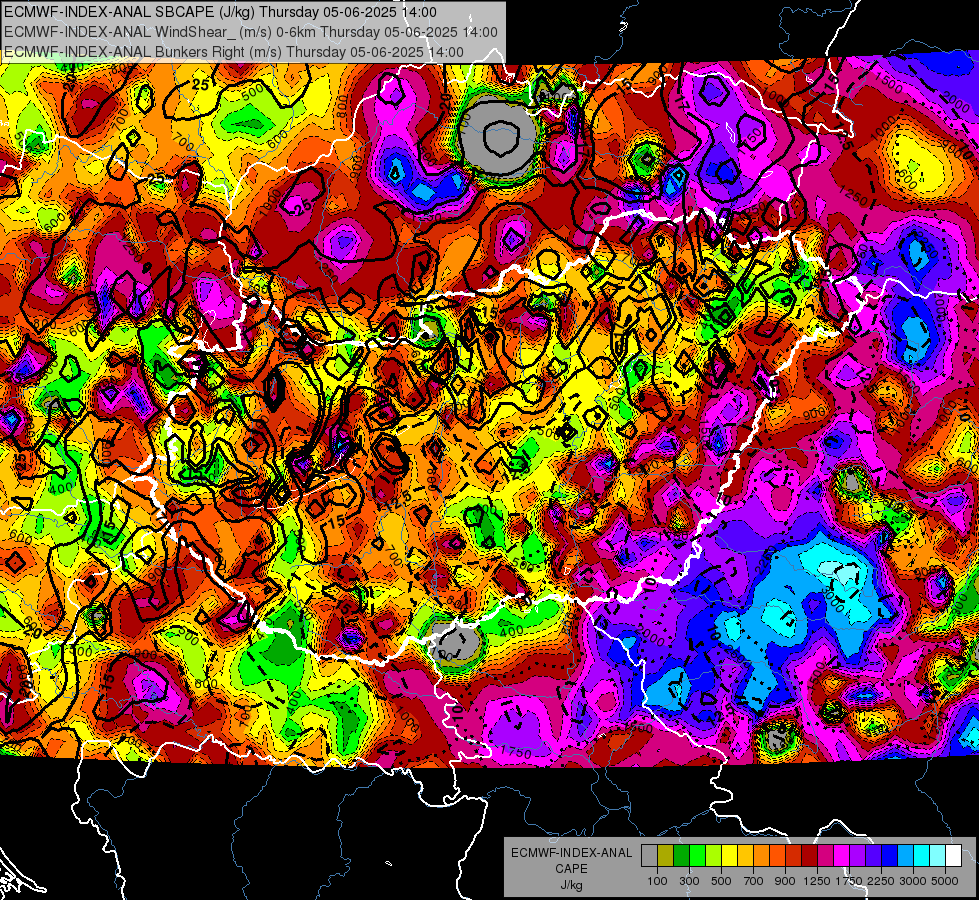Select the Bunkers Right (m/s) title line
Screen dimensions: 979x900
(234, 52)
